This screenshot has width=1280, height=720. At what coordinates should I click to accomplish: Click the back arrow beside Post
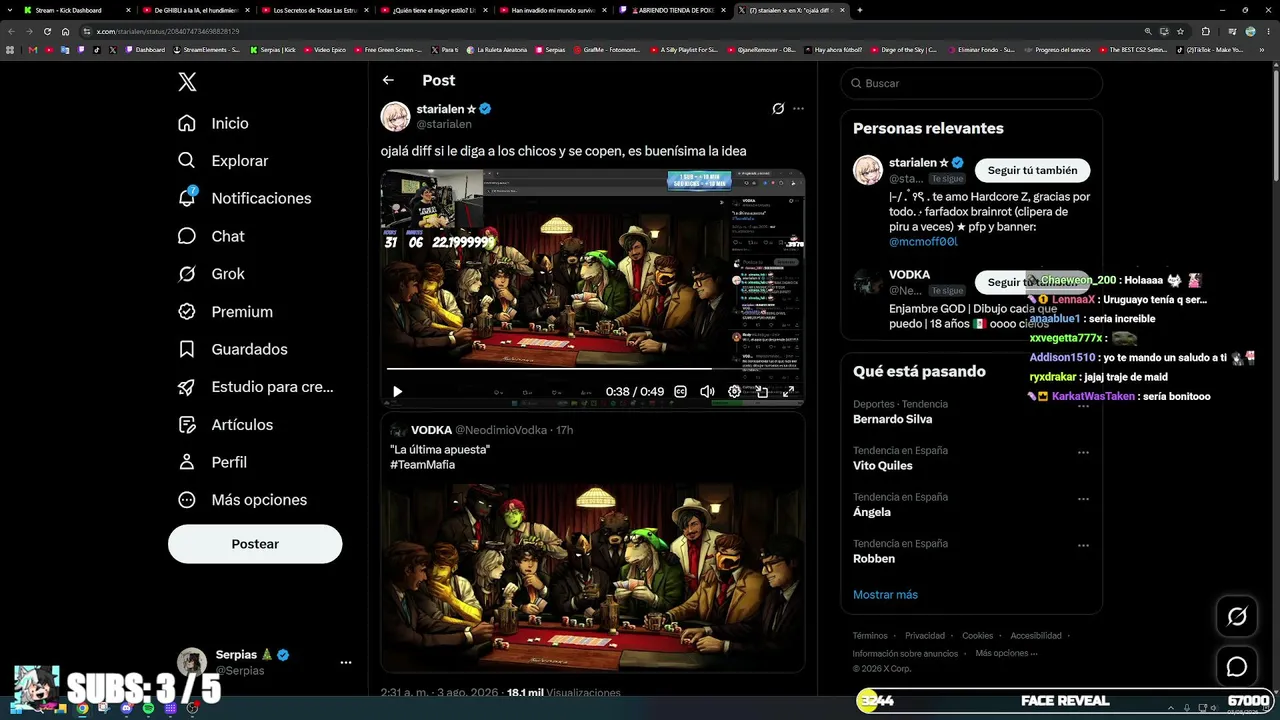click(x=388, y=80)
